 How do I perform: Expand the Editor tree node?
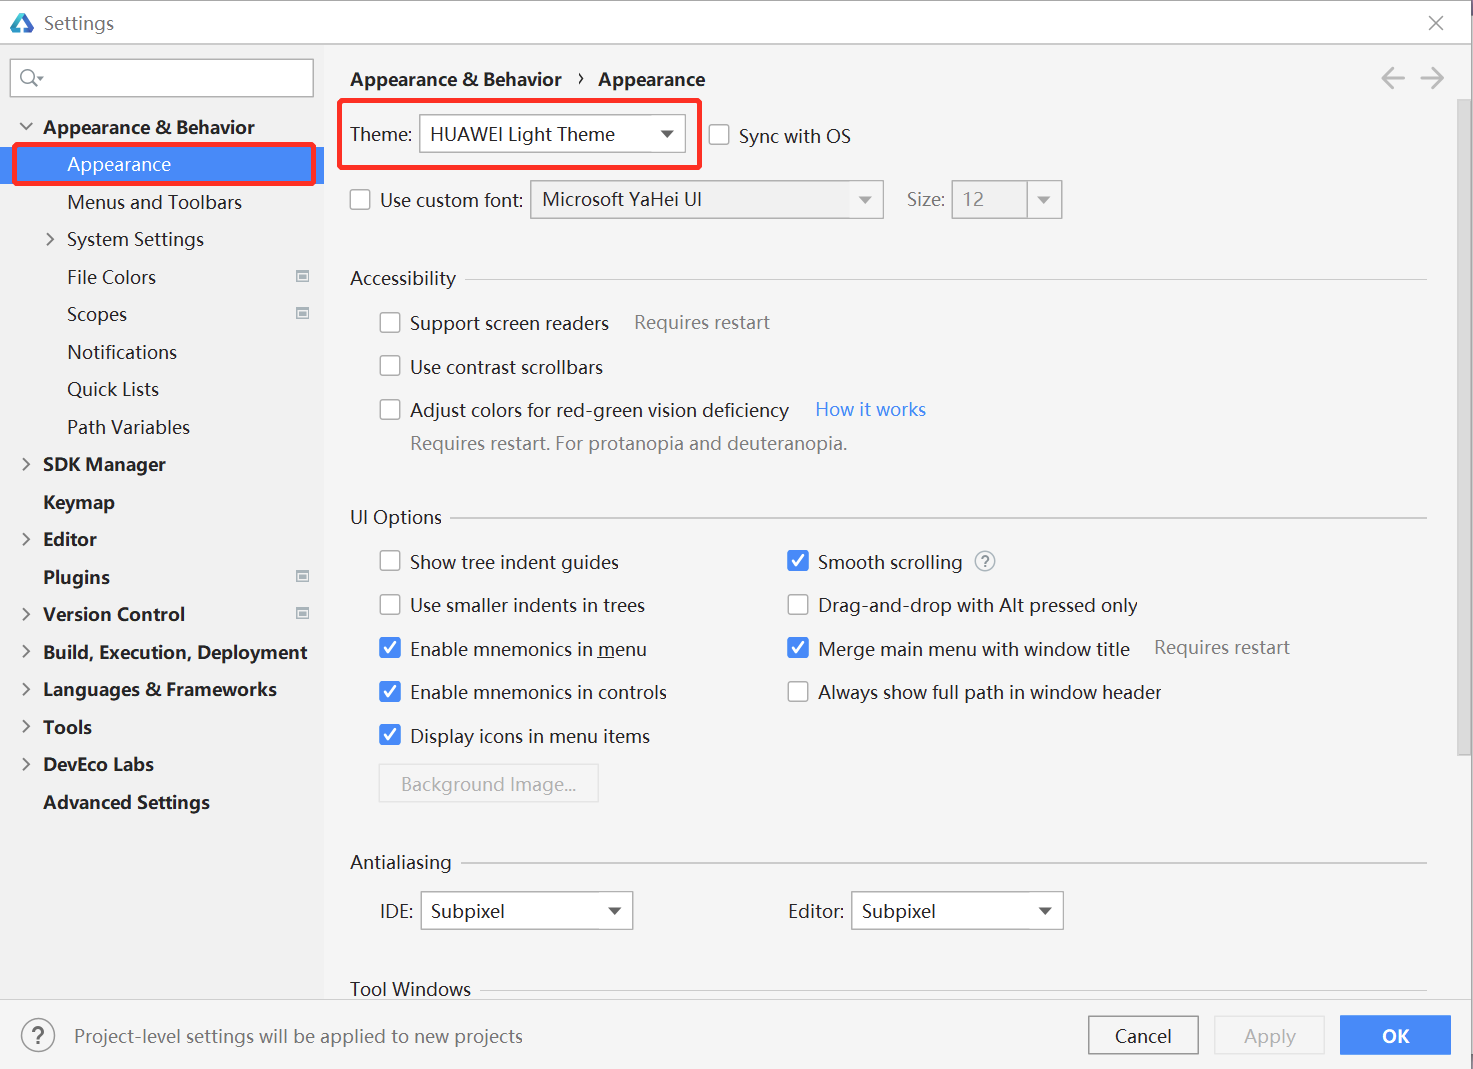click(x=26, y=539)
